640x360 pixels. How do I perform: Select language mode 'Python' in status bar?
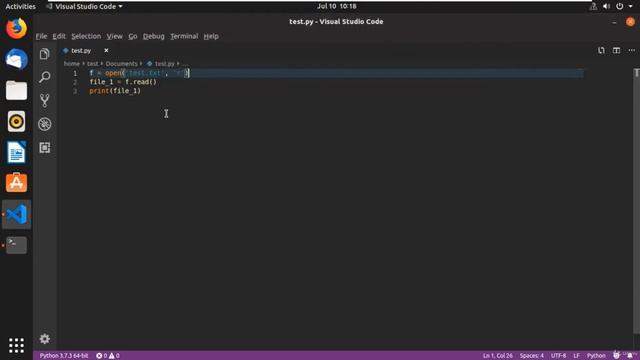596,356
